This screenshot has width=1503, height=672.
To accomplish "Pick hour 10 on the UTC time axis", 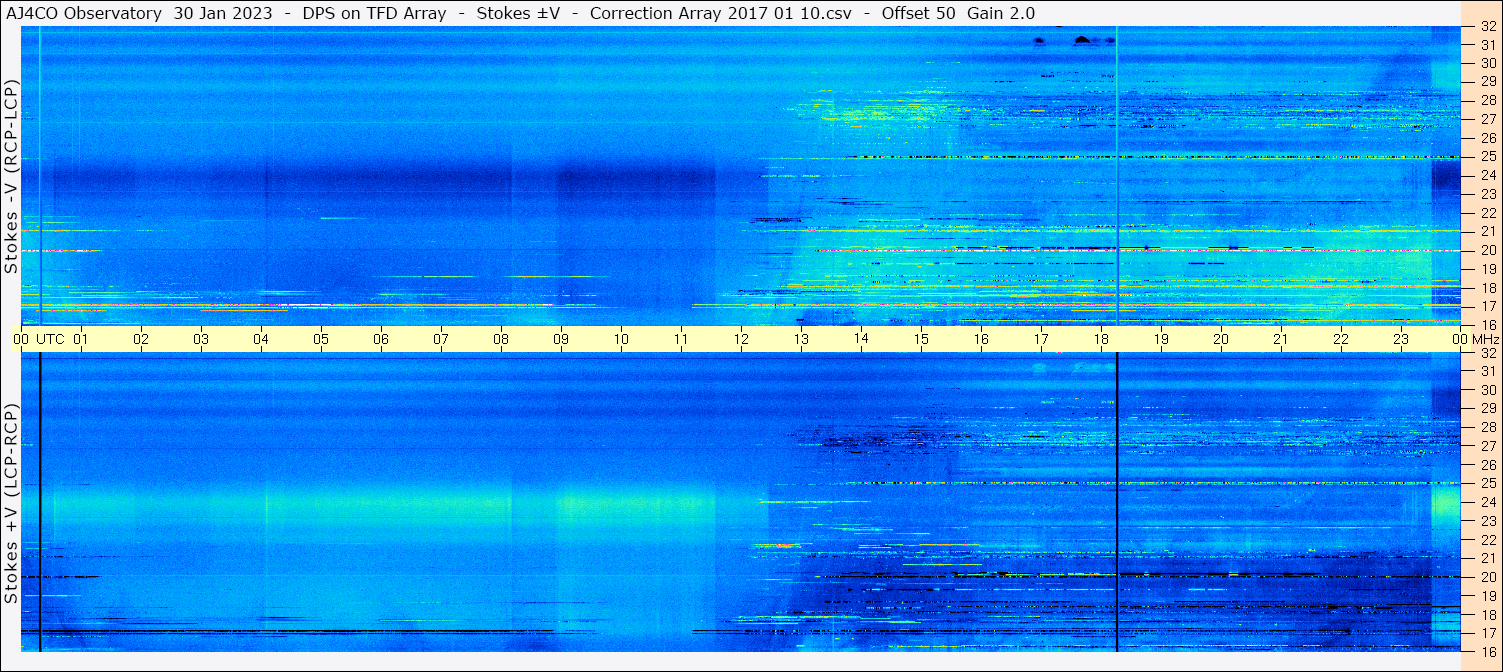I will [621, 339].
